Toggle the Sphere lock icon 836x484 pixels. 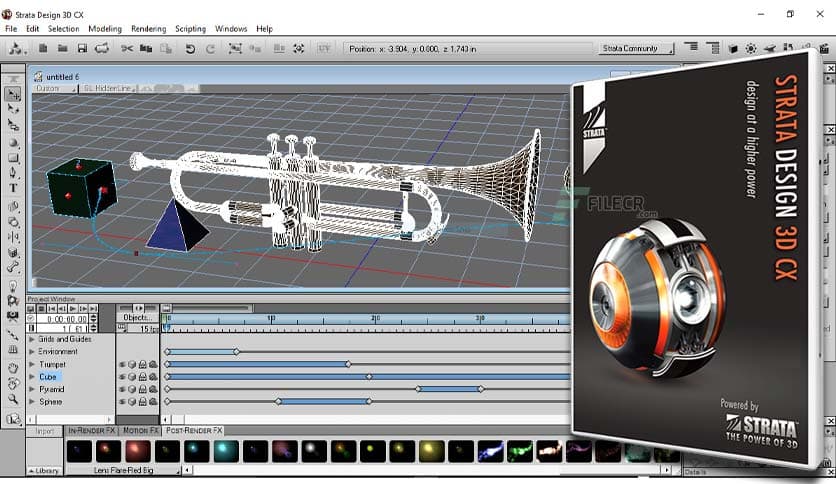(x=142, y=402)
